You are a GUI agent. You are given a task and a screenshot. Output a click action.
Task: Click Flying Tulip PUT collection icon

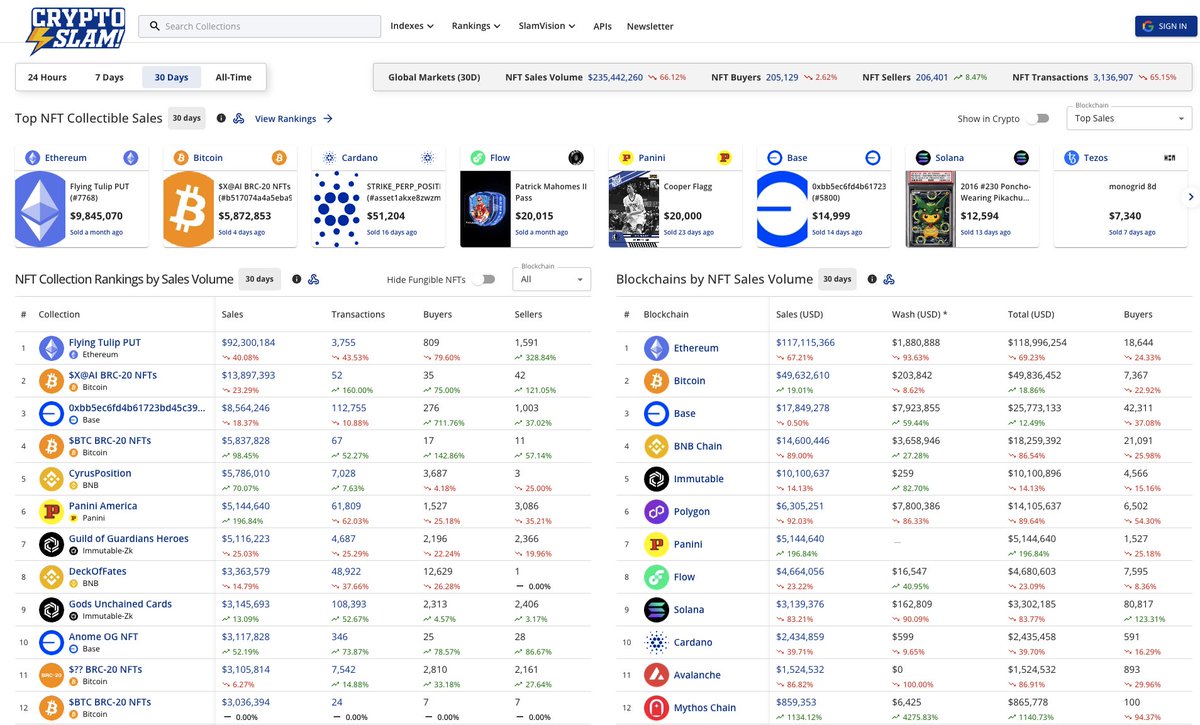(51, 348)
